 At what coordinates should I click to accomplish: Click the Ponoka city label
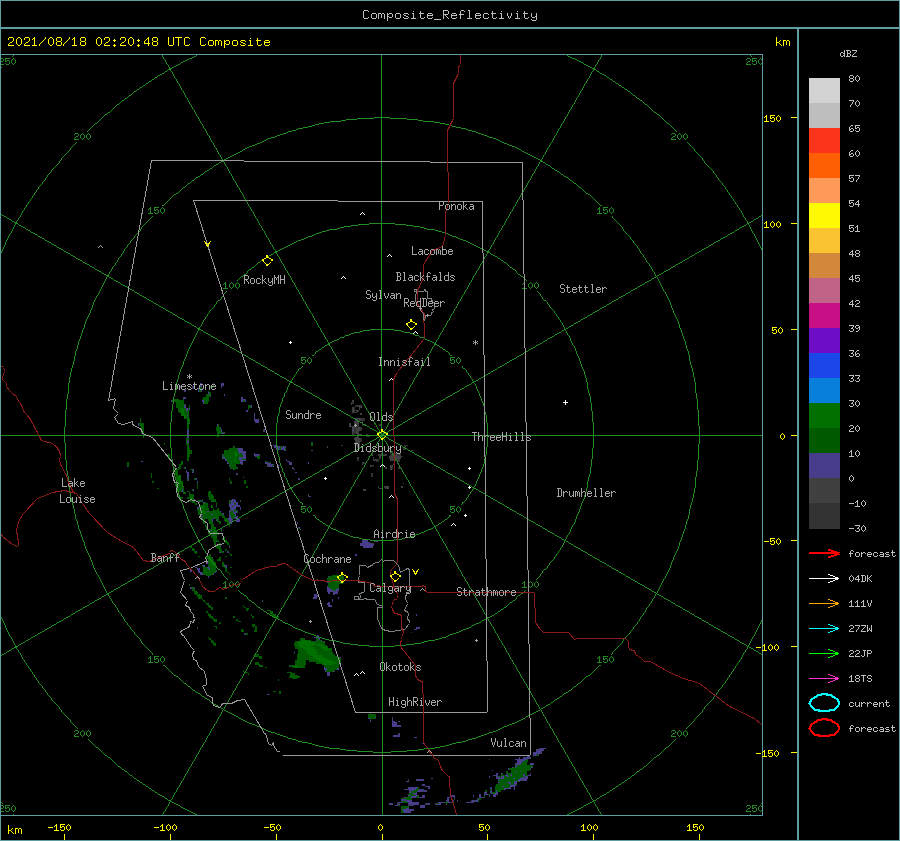click(456, 206)
